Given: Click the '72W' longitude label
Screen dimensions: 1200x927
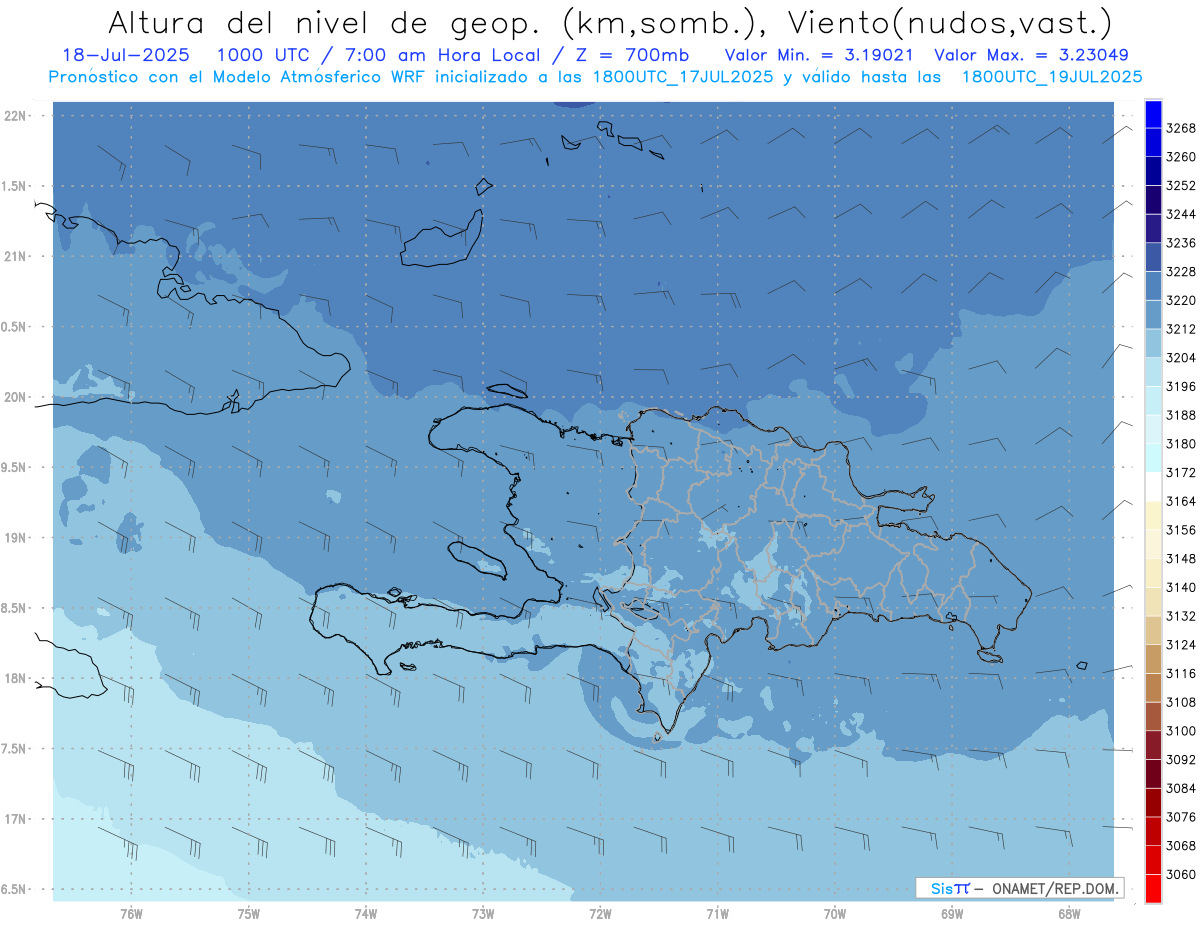Looking at the screenshot, I should pyautogui.click(x=601, y=913).
